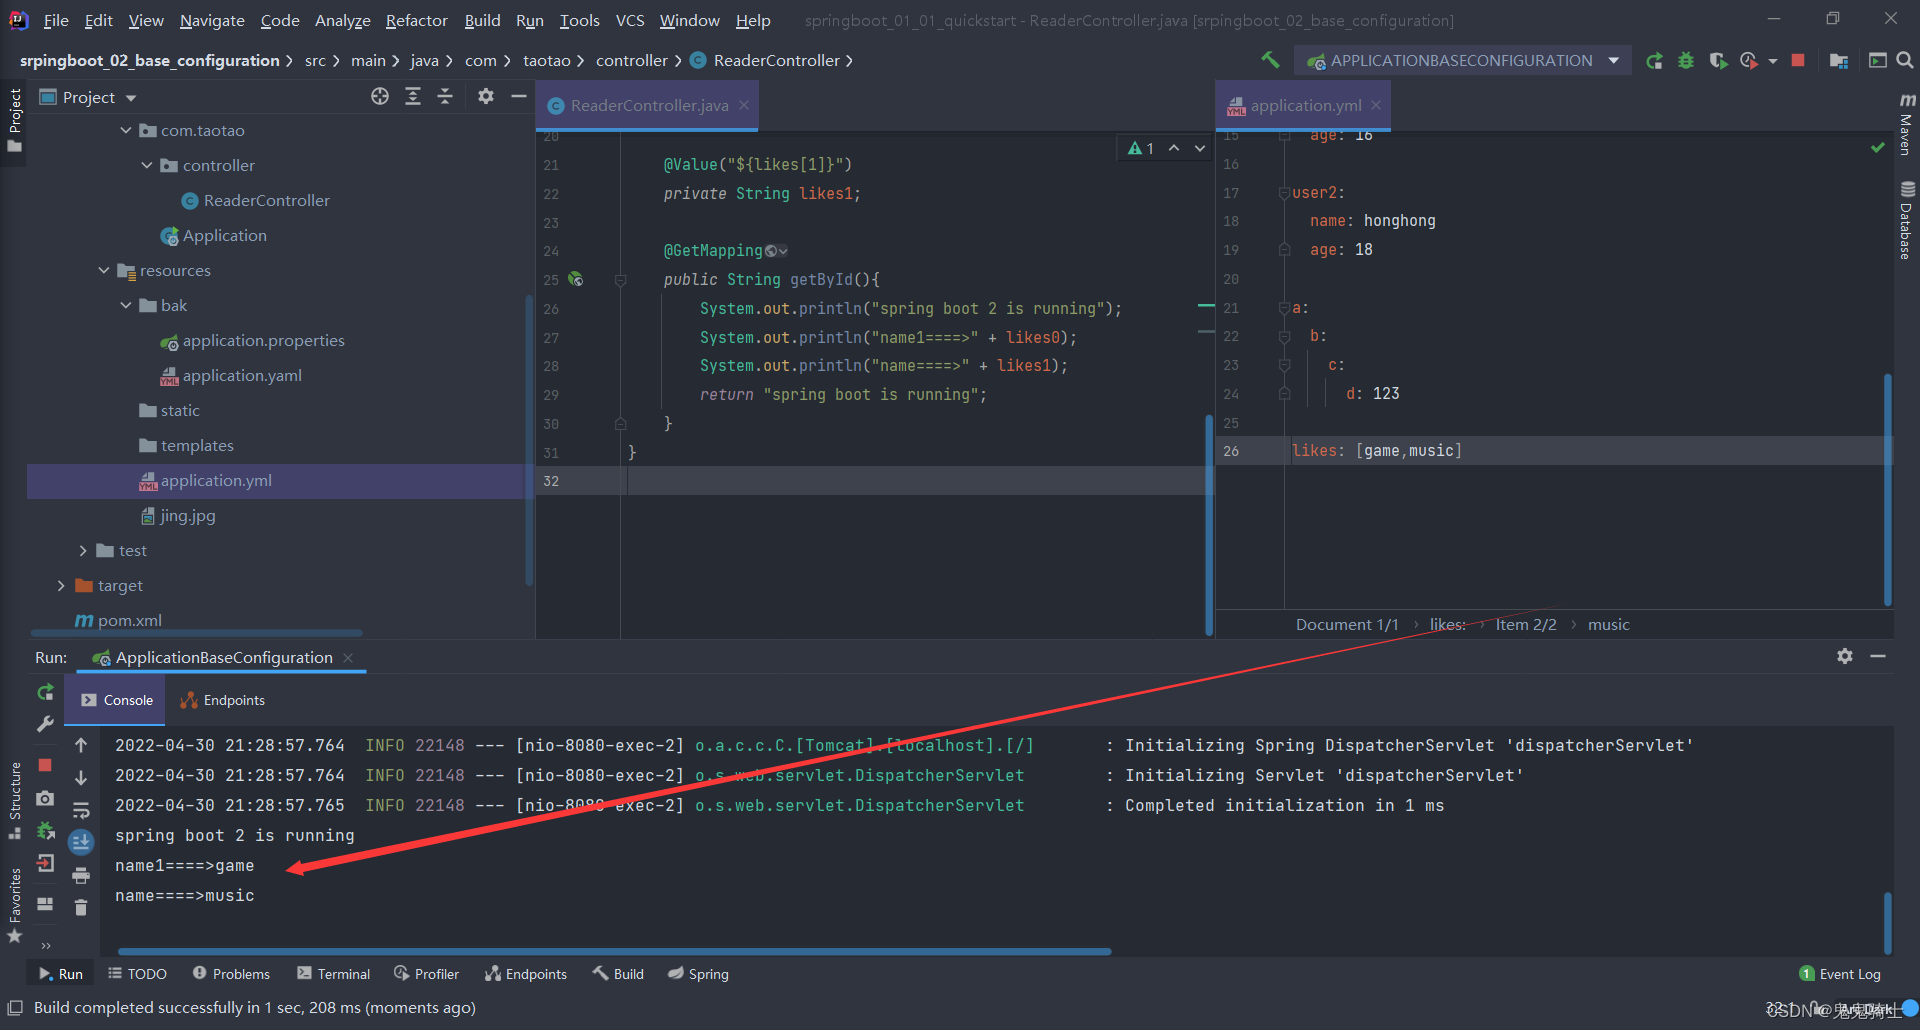Screen dimensions: 1920x1030
Task: Open Search Everywhere magnifier icon
Action: [1905, 61]
